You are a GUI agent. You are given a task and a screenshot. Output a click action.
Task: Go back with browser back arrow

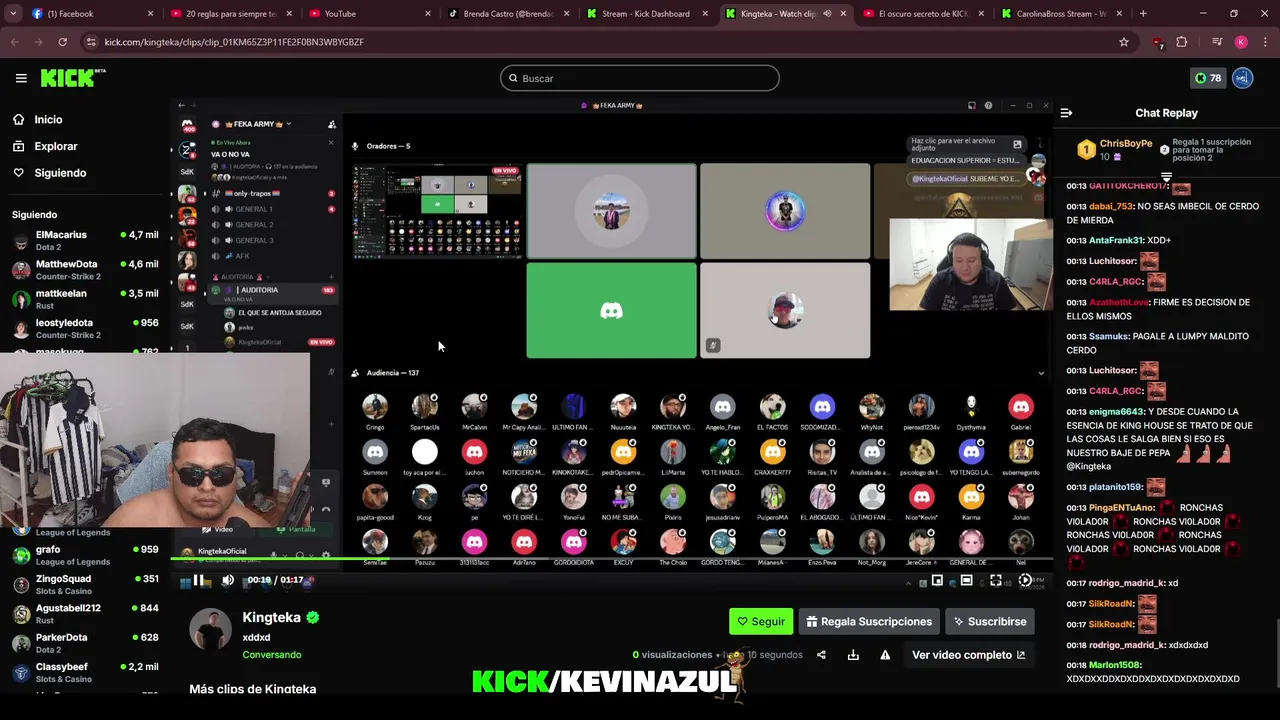click(x=15, y=42)
